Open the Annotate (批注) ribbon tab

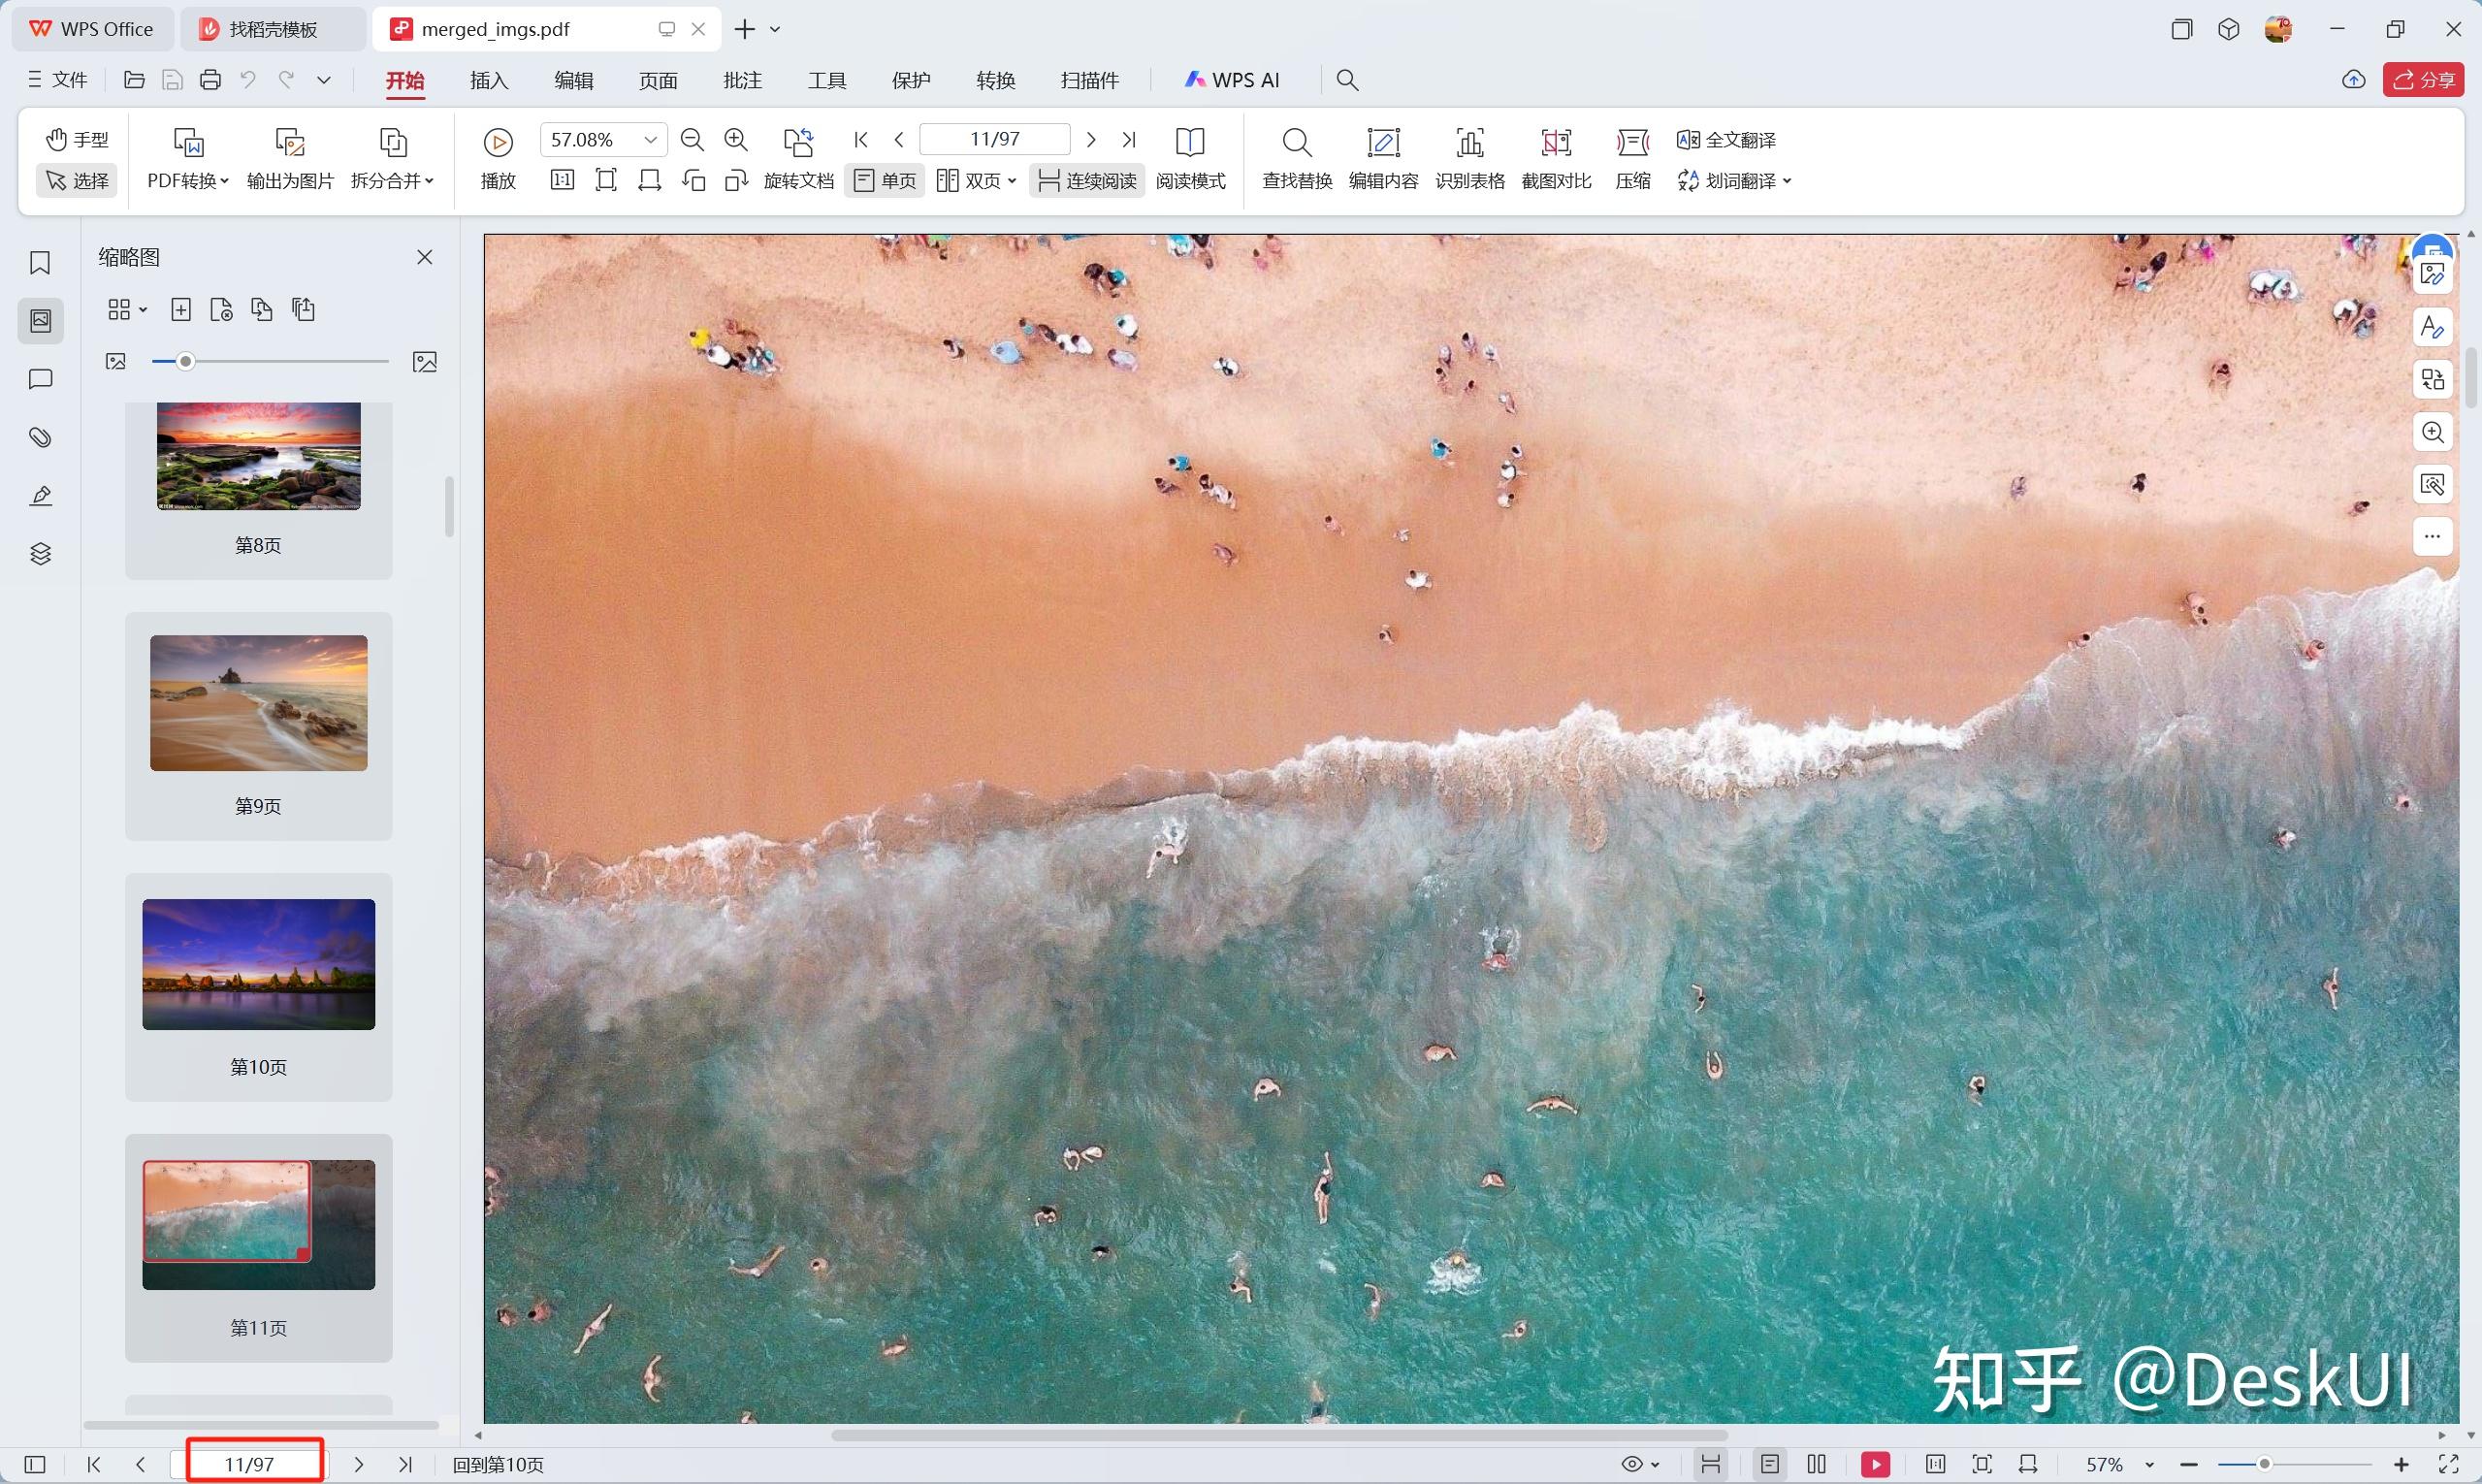point(742,80)
